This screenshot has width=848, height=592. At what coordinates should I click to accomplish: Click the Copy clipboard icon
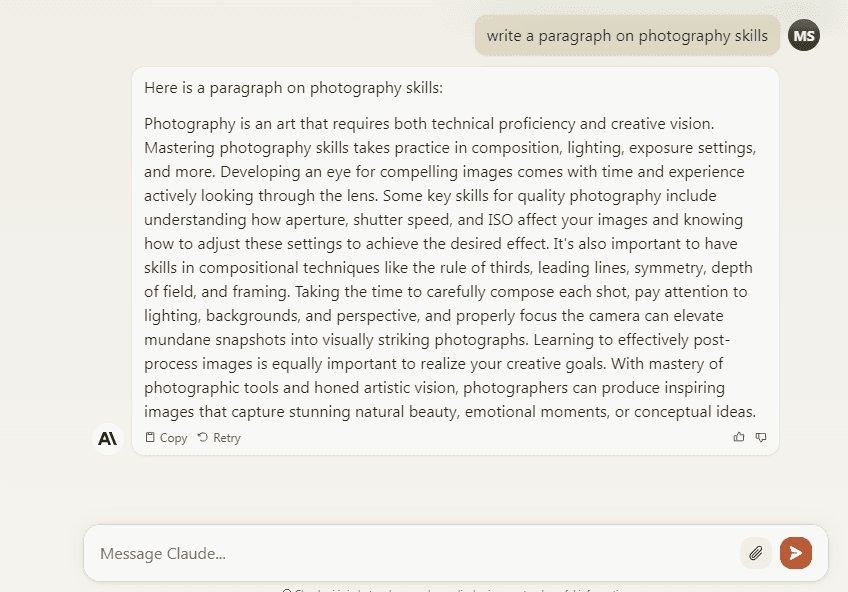point(150,438)
